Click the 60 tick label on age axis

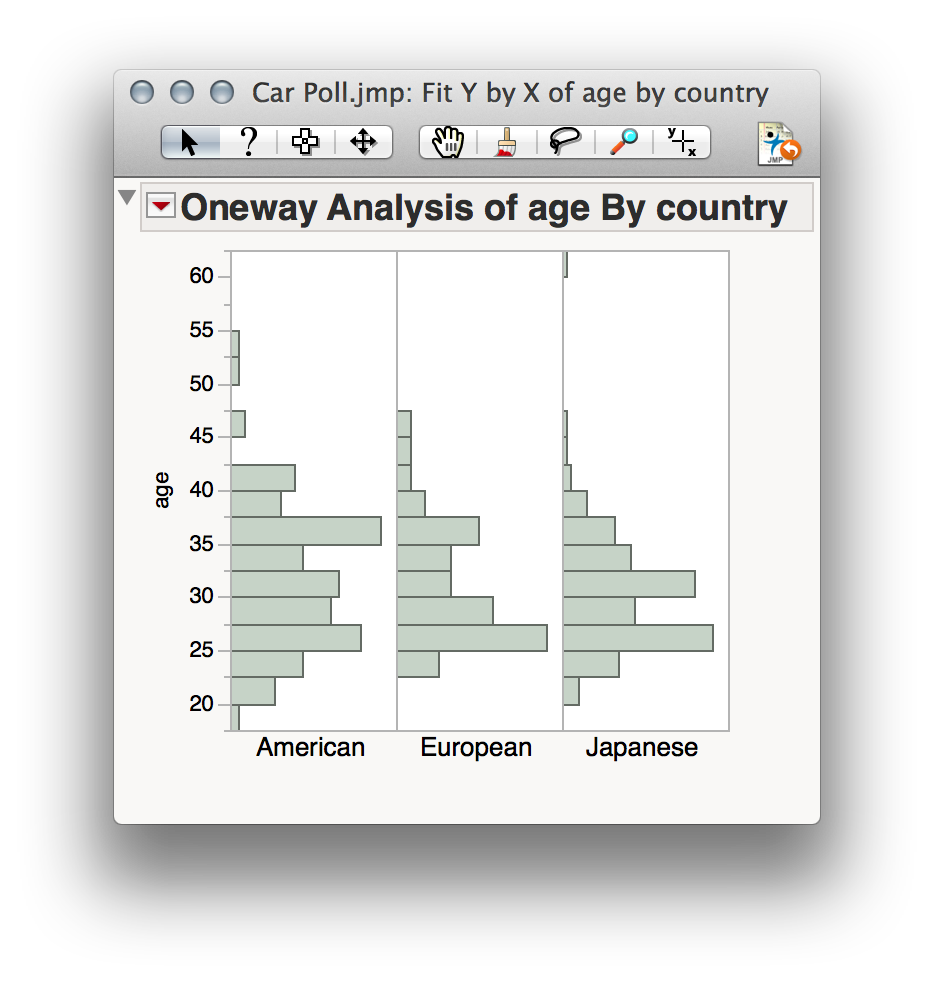click(x=202, y=276)
